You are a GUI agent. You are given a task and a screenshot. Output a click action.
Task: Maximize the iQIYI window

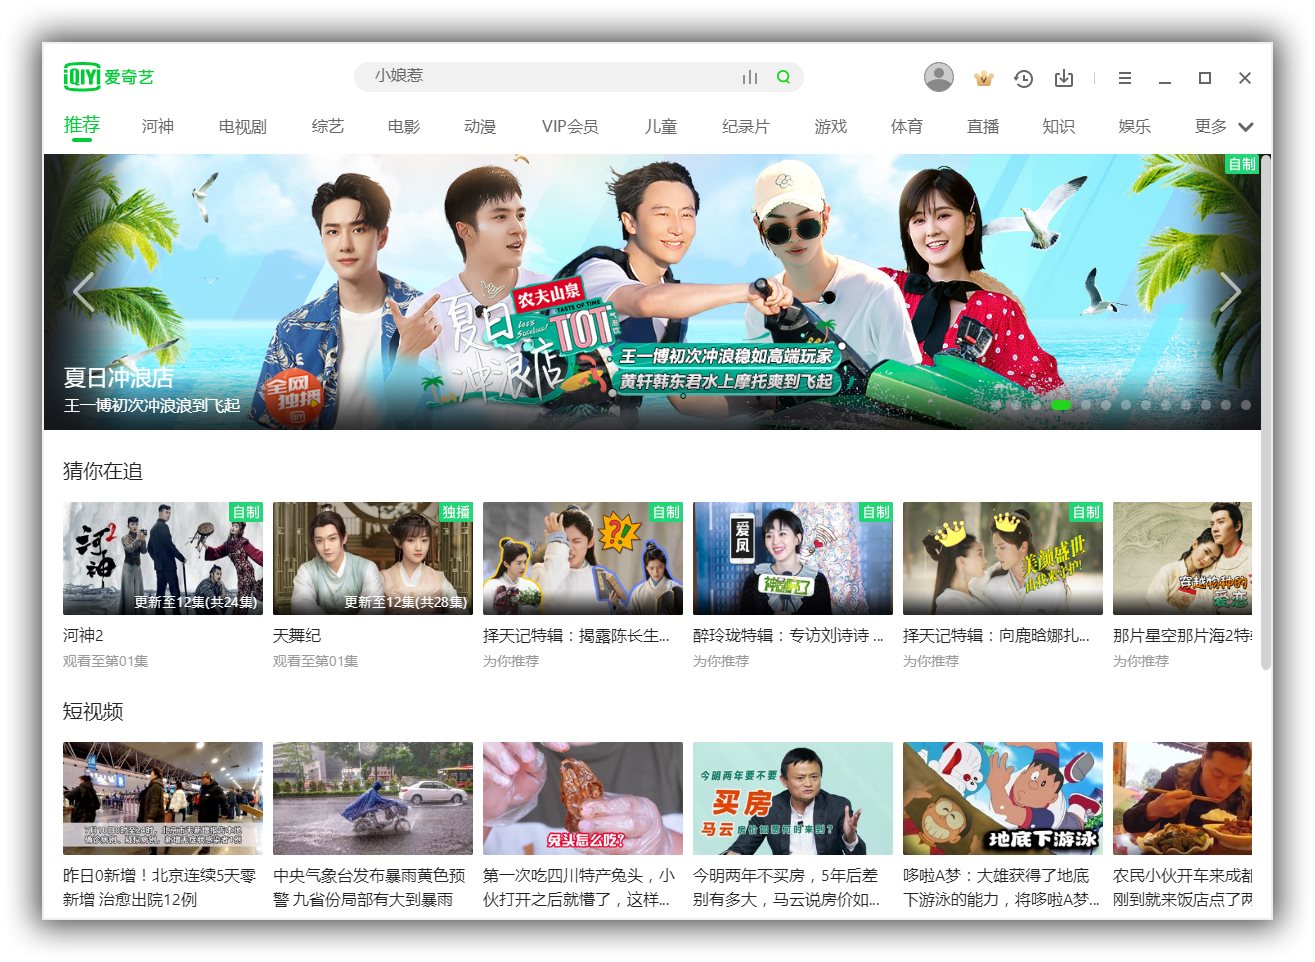(1205, 78)
